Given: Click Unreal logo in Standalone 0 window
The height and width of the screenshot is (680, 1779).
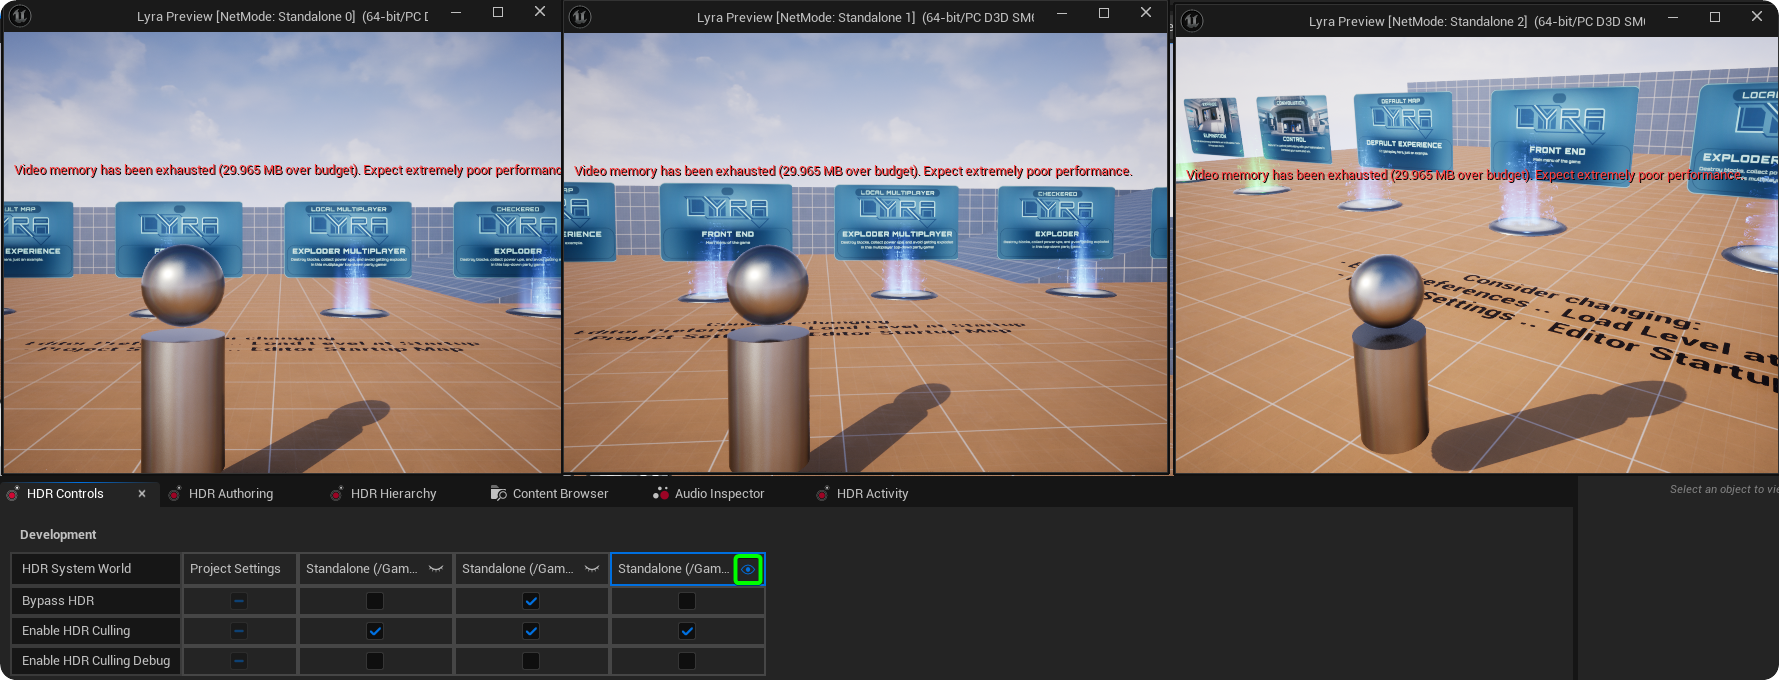Looking at the screenshot, I should [x=19, y=16].
